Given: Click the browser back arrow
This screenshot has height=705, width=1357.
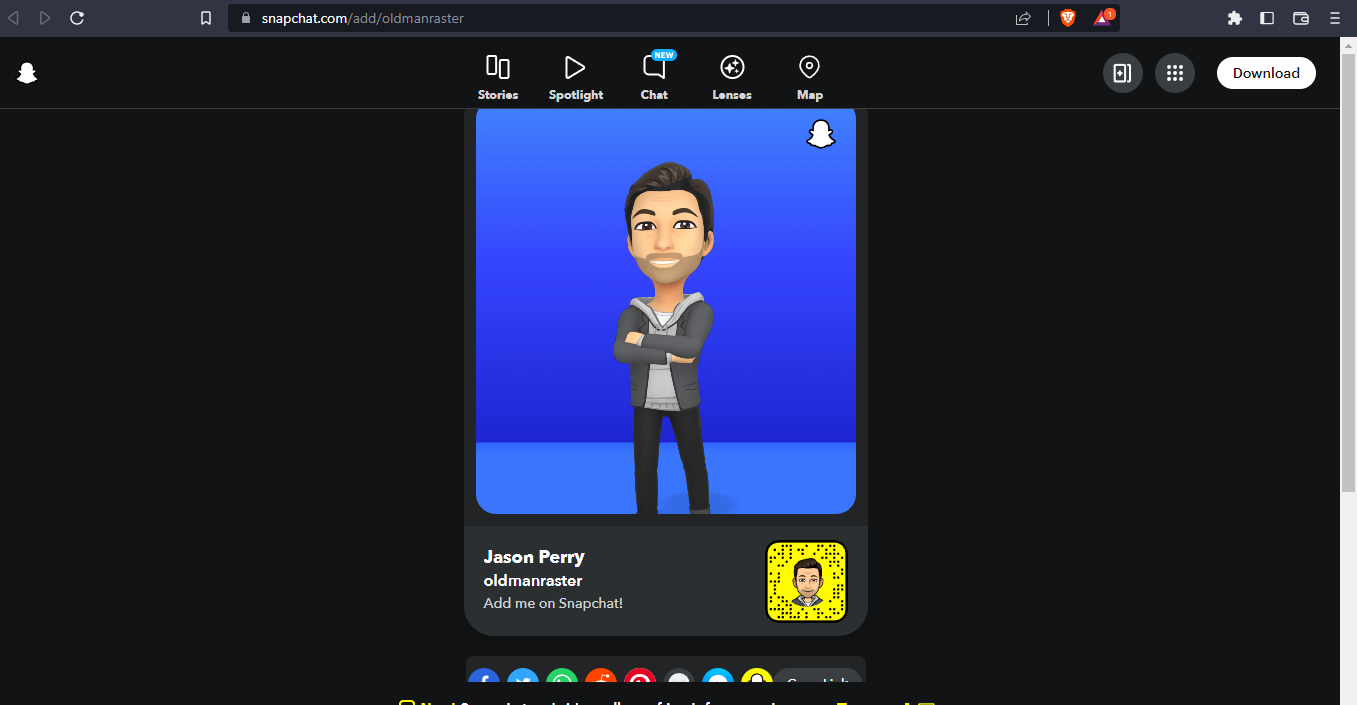Looking at the screenshot, I should click(14, 18).
